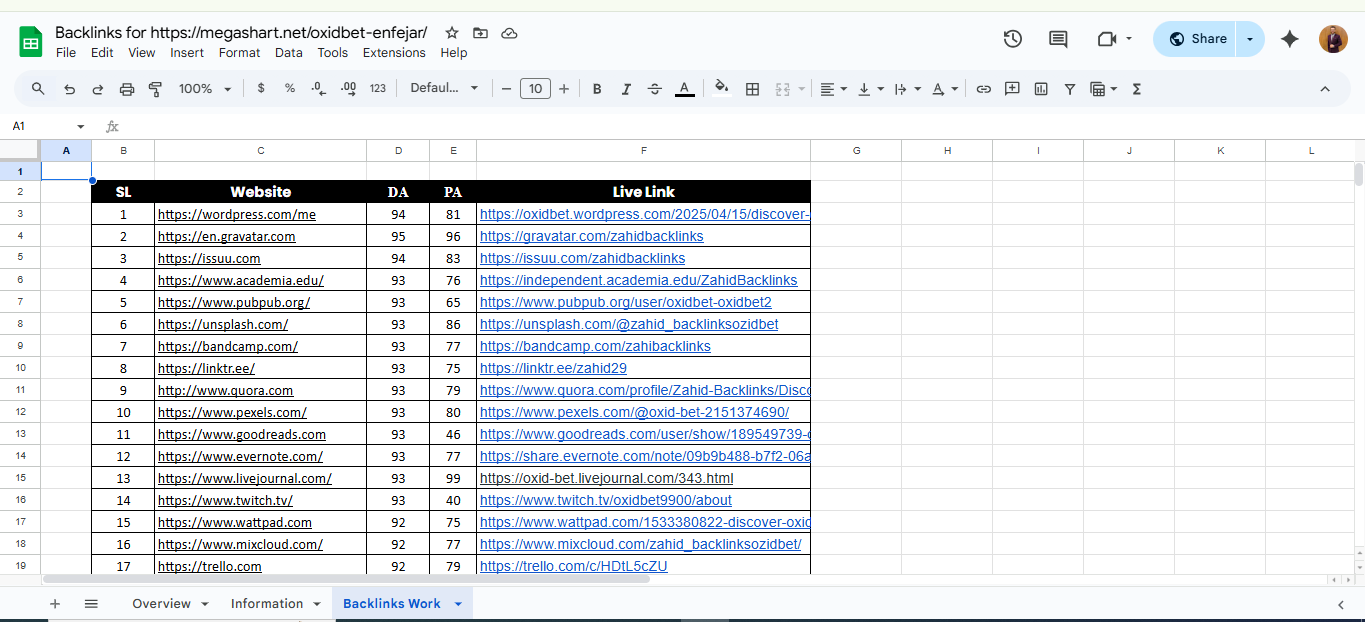Expand the zoom 100% dropdown

click(x=205, y=89)
